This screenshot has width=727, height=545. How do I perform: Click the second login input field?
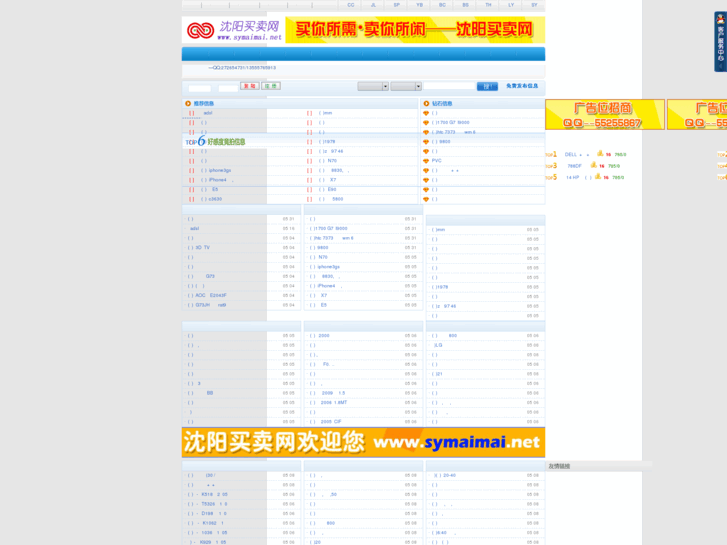228,88
